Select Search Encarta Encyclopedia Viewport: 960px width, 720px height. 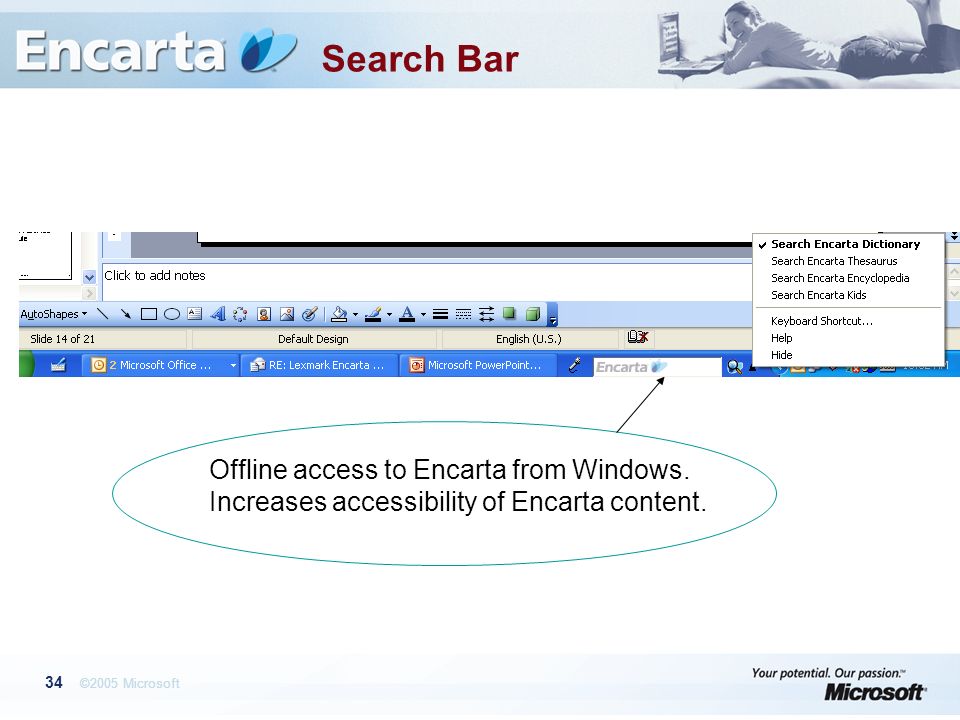(x=848, y=278)
